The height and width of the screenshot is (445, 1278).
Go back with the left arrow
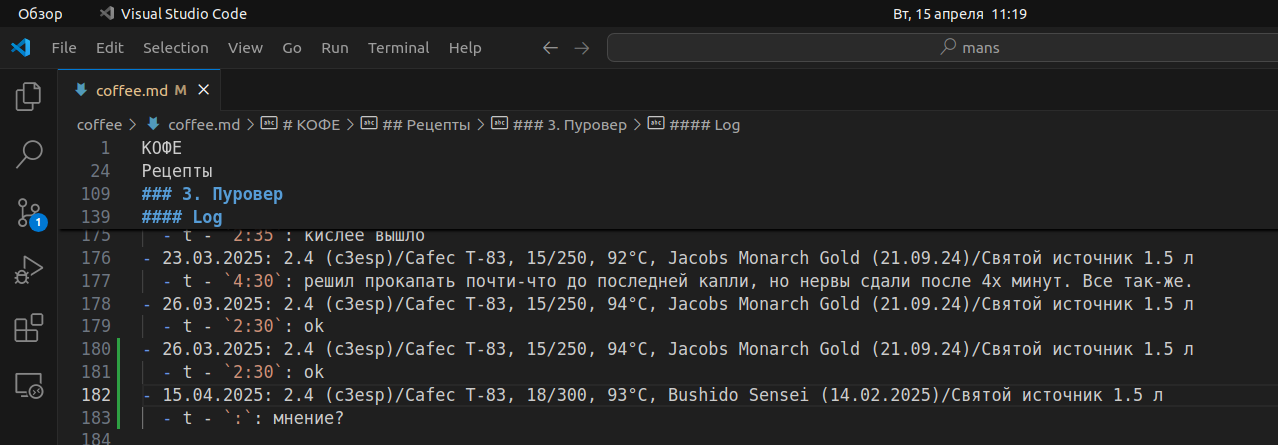(x=549, y=48)
